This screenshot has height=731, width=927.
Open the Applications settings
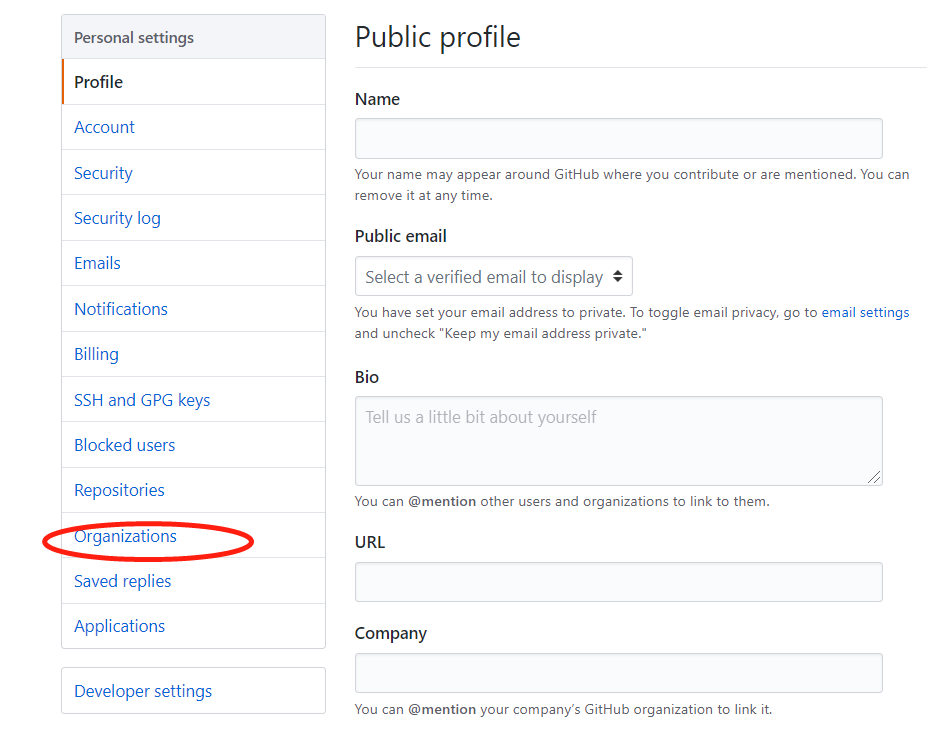tap(119, 626)
